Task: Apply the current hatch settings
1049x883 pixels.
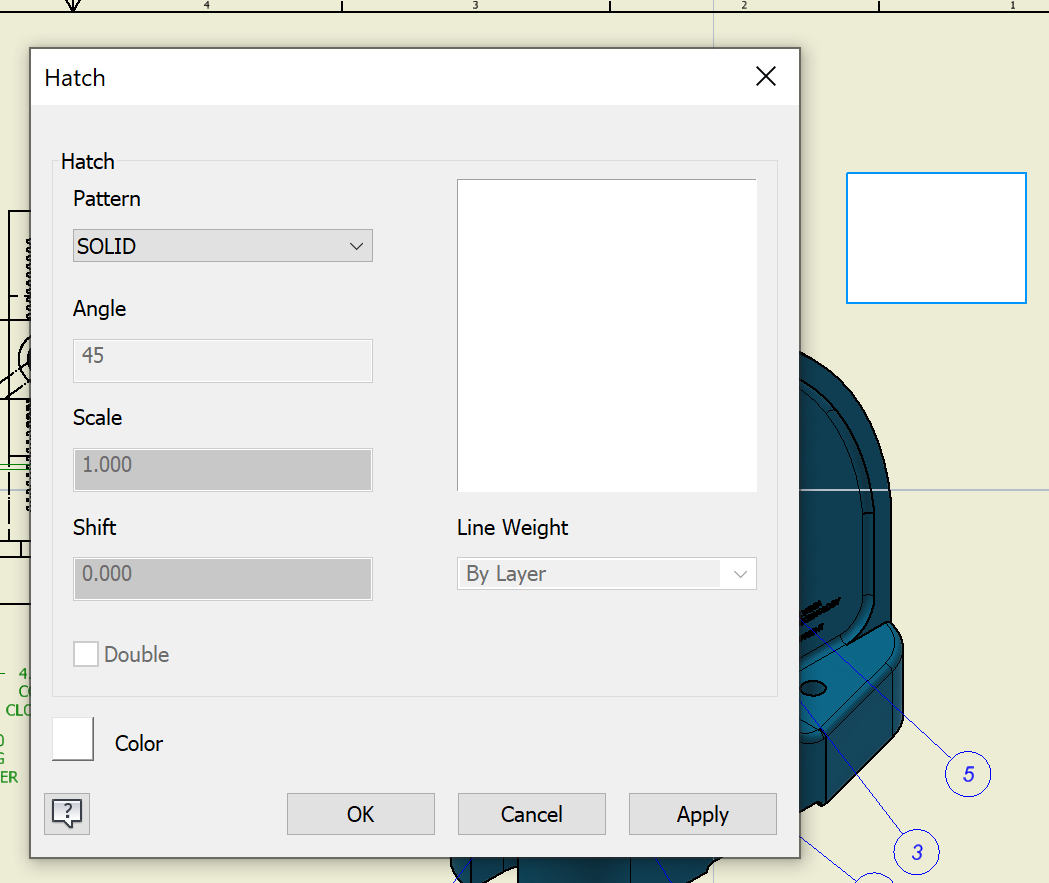Action: pyautogui.click(x=702, y=813)
